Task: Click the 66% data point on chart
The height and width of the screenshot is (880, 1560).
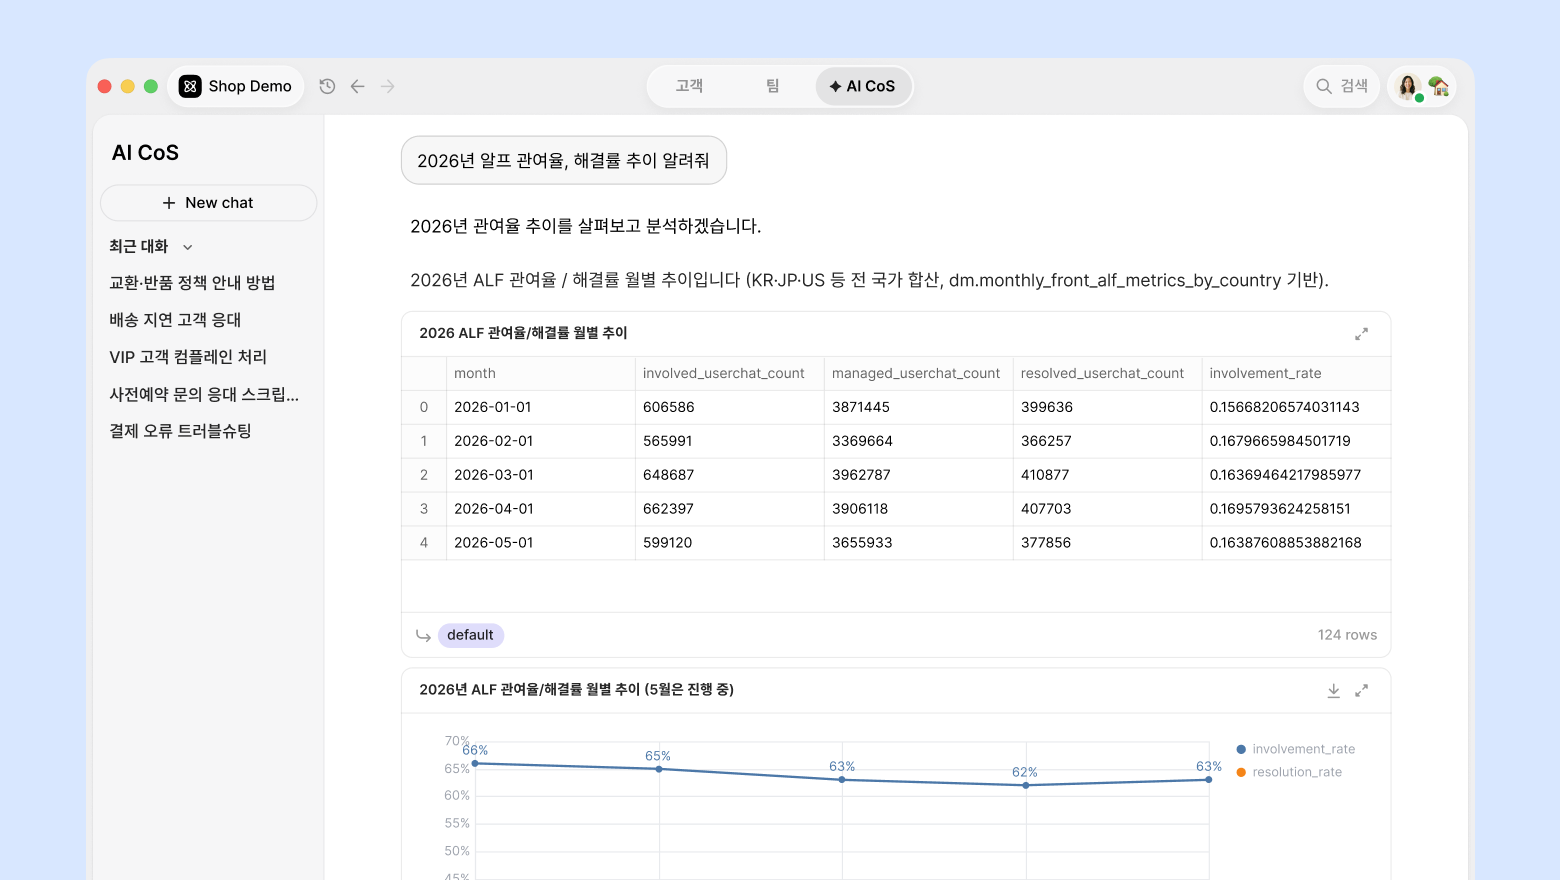Action: click(x=475, y=764)
